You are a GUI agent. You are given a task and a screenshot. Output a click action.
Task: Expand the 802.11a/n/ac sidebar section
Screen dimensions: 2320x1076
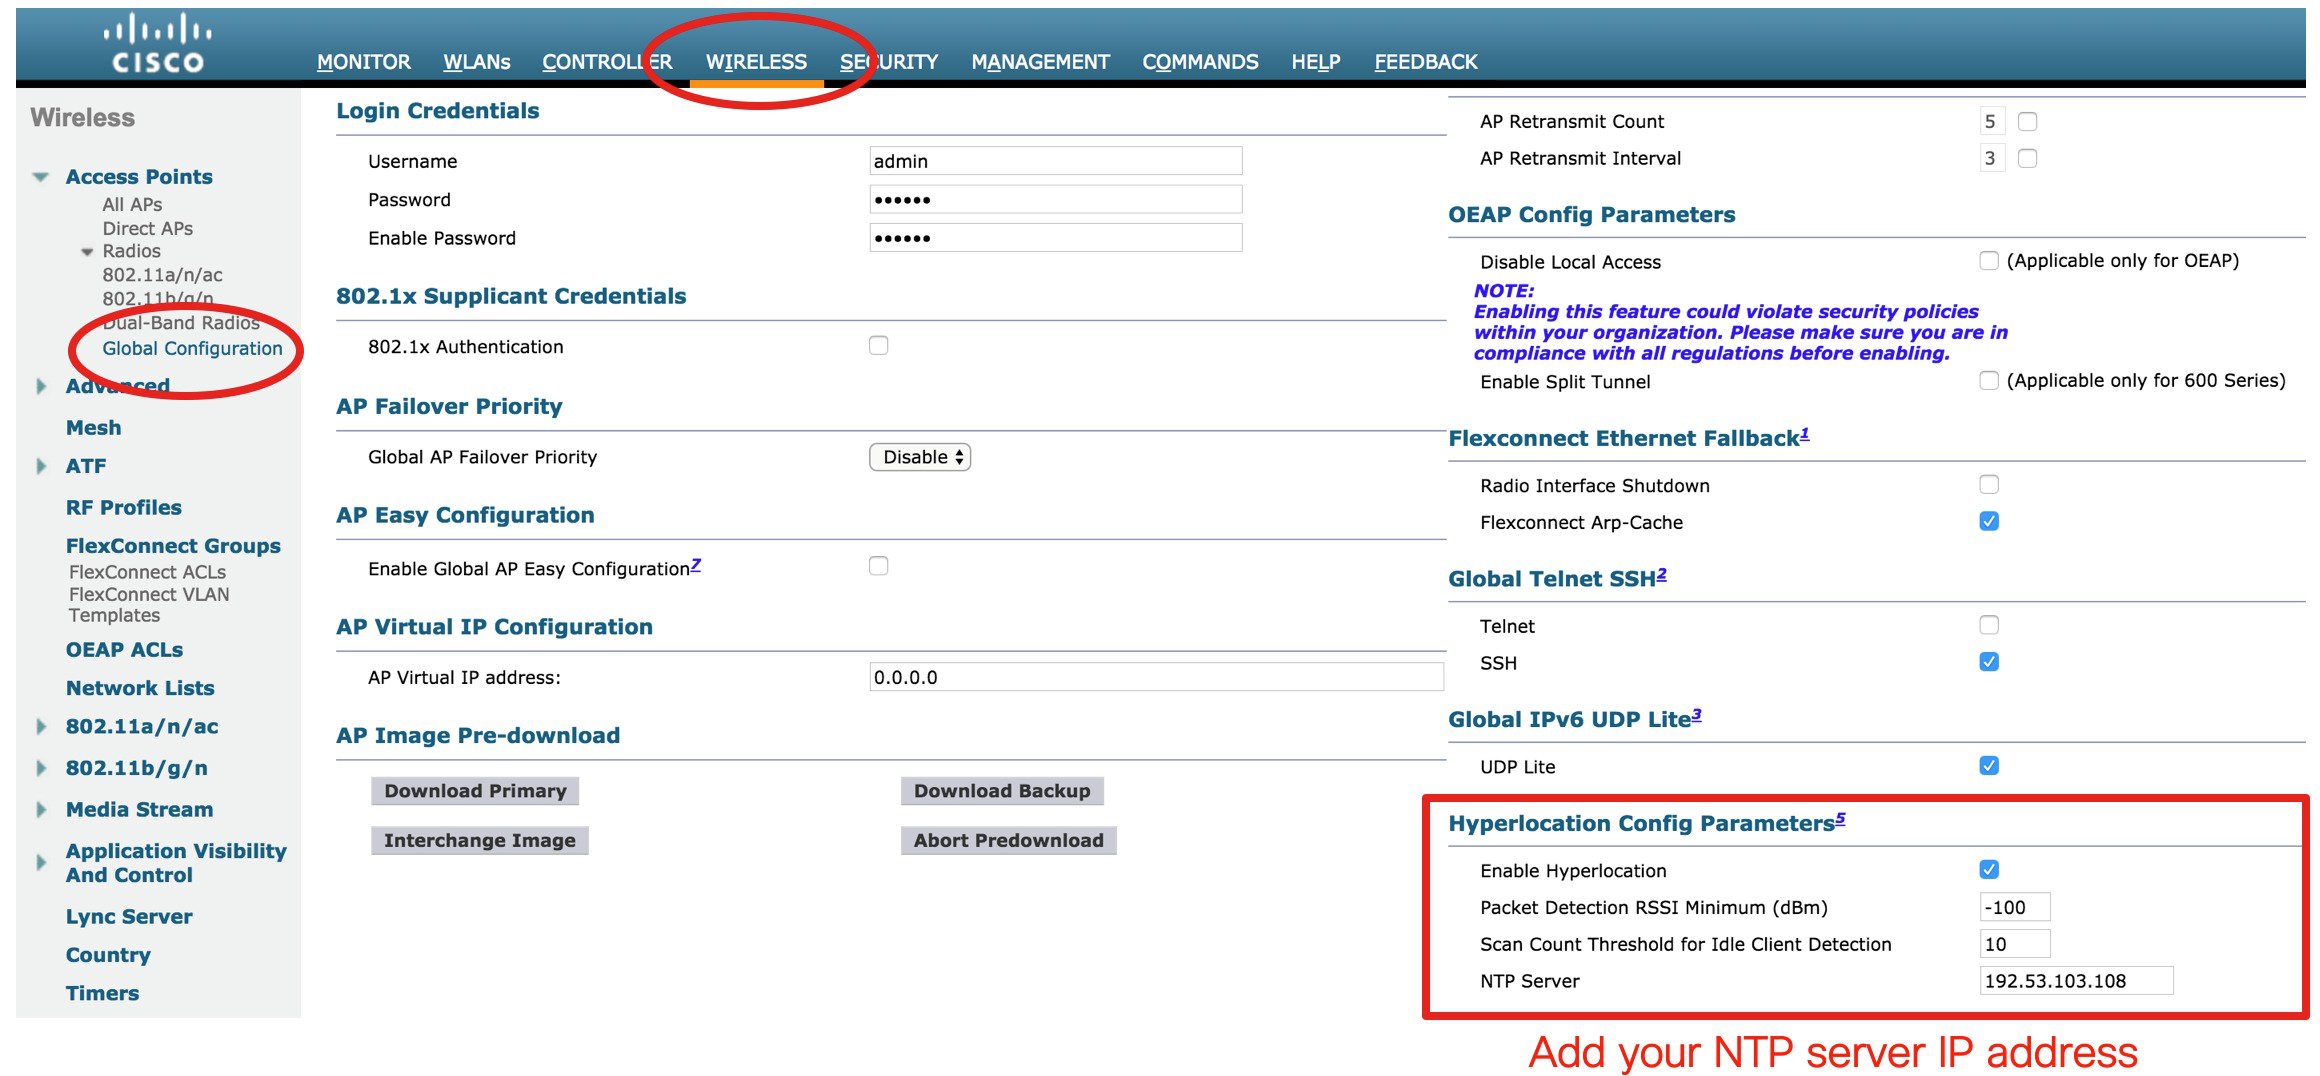coord(41,727)
